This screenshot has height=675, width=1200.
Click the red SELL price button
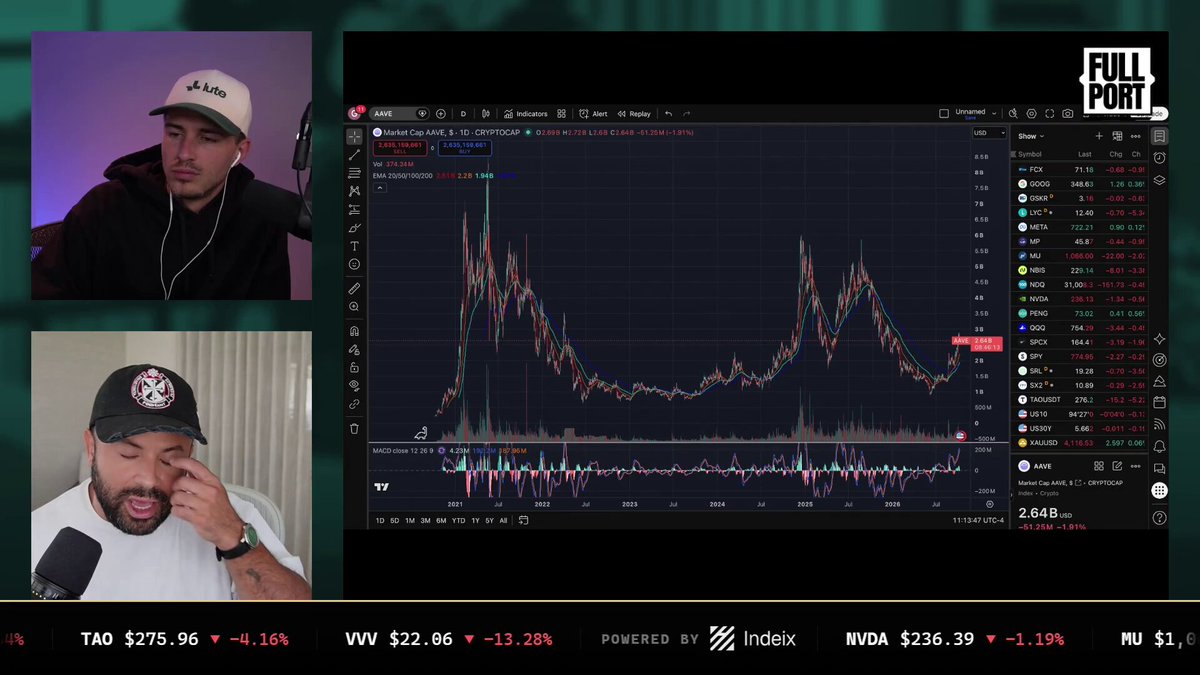401,148
